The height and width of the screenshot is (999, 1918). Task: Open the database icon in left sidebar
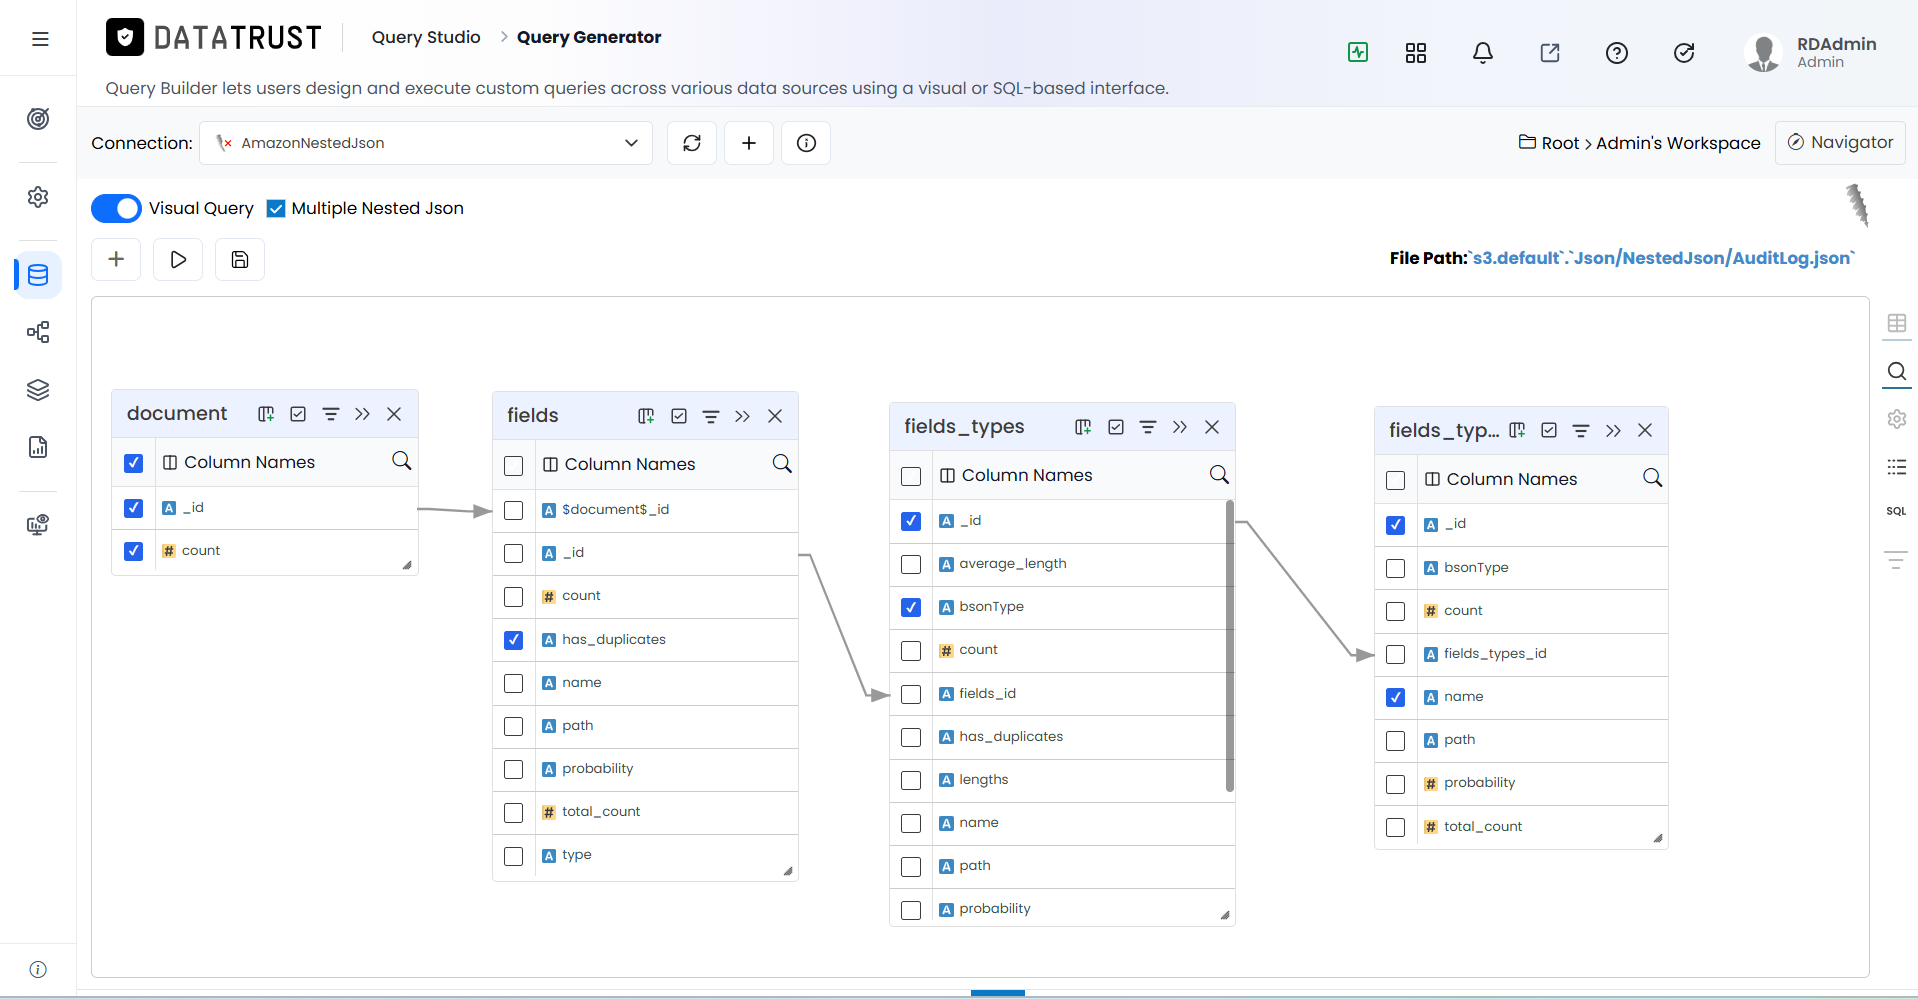click(x=38, y=275)
